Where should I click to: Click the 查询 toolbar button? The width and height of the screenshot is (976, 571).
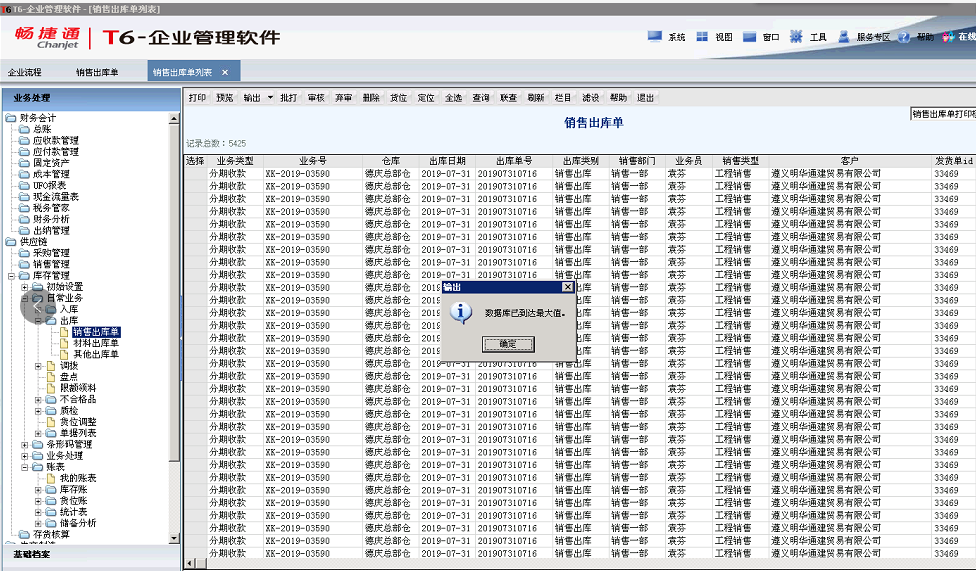(x=481, y=98)
